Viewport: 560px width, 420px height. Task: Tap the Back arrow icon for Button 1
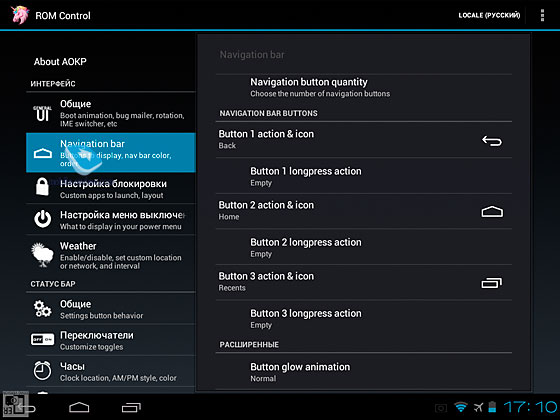[x=492, y=141]
